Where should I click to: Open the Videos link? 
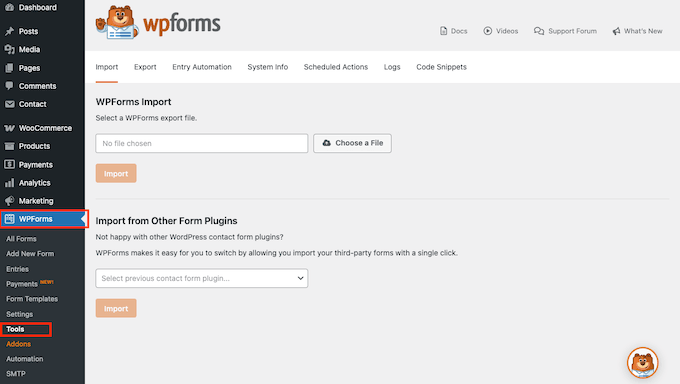pos(501,31)
